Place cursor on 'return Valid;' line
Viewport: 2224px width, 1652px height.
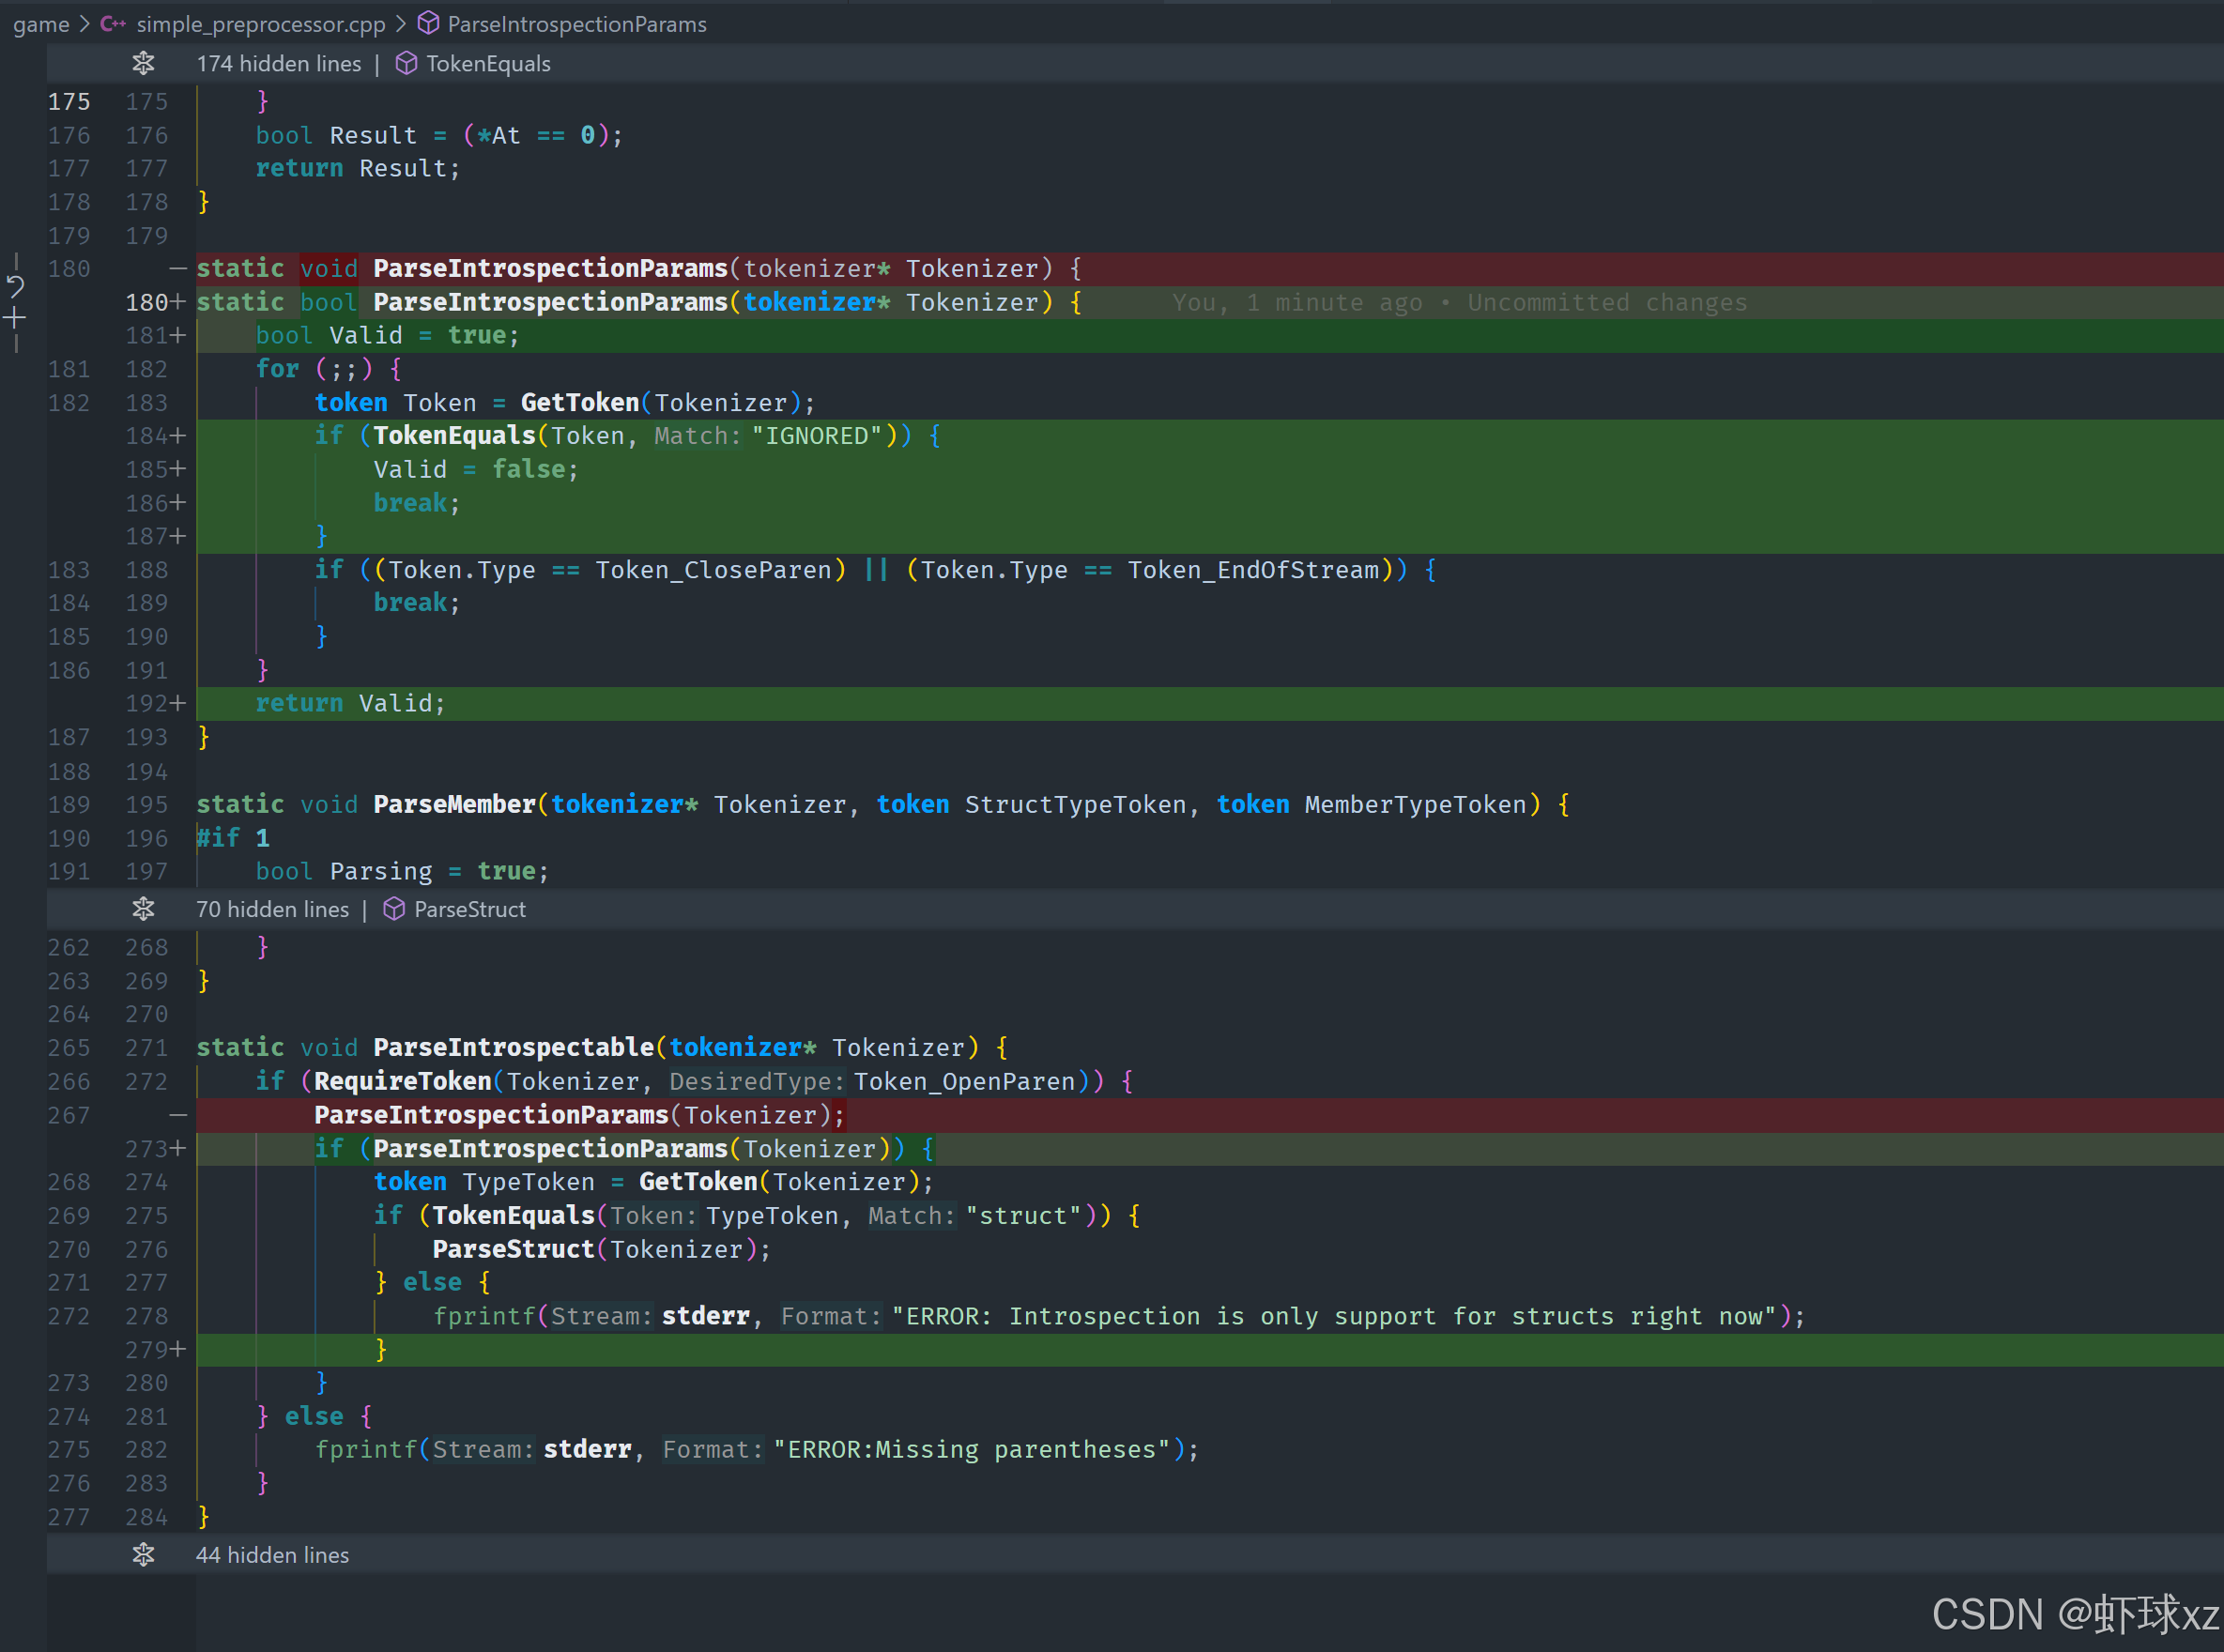coord(350,704)
